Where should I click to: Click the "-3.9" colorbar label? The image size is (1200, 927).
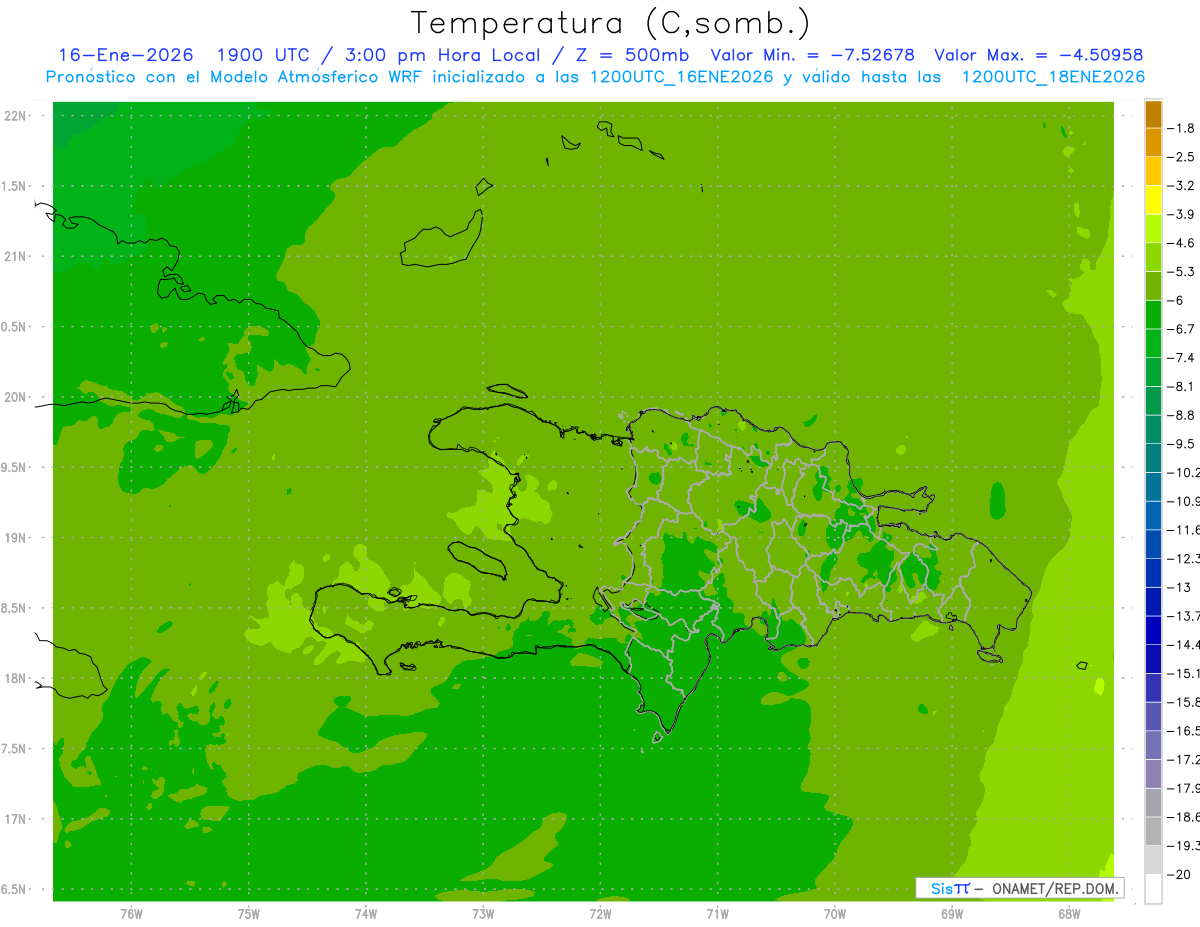pos(1181,215)
